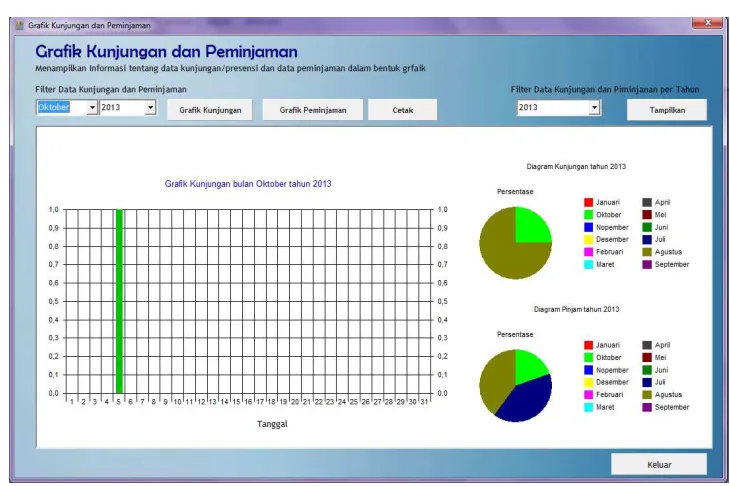Click the Cetak print button
The width and height of the screenshot is (730, 486).
click(403, 110)
